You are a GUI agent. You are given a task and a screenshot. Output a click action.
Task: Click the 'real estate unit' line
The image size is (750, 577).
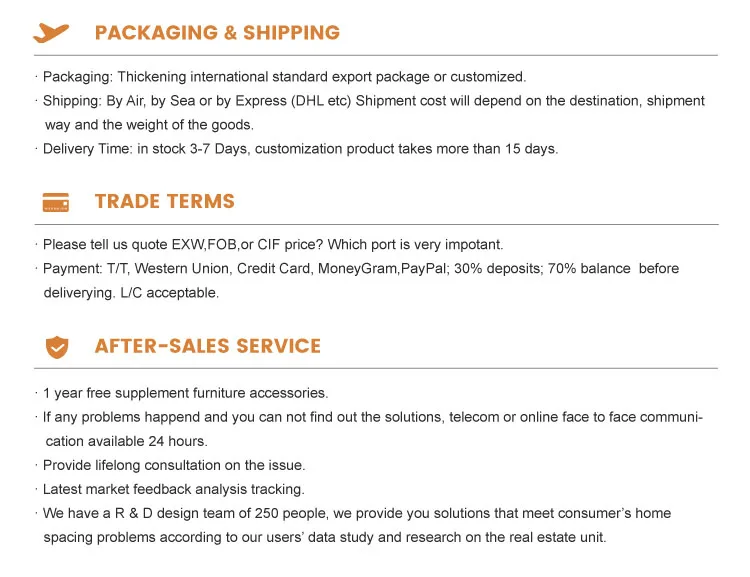[324, 537]
